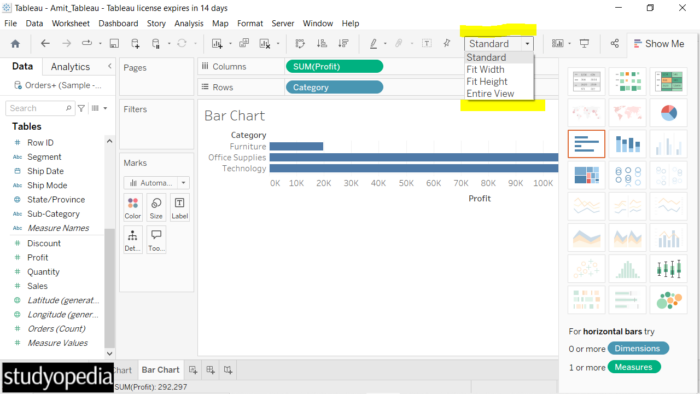Open the show/hide cards icon
This screenshot has width=700, height=394.
pos(558,43)
